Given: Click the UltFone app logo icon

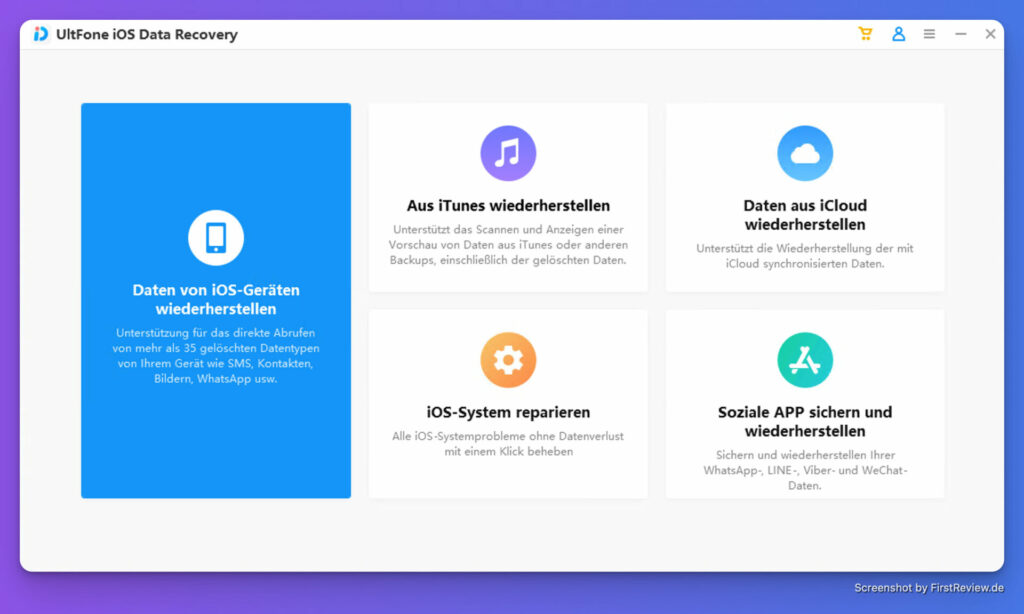Looking at the screenshot, I should pos(41,34).
